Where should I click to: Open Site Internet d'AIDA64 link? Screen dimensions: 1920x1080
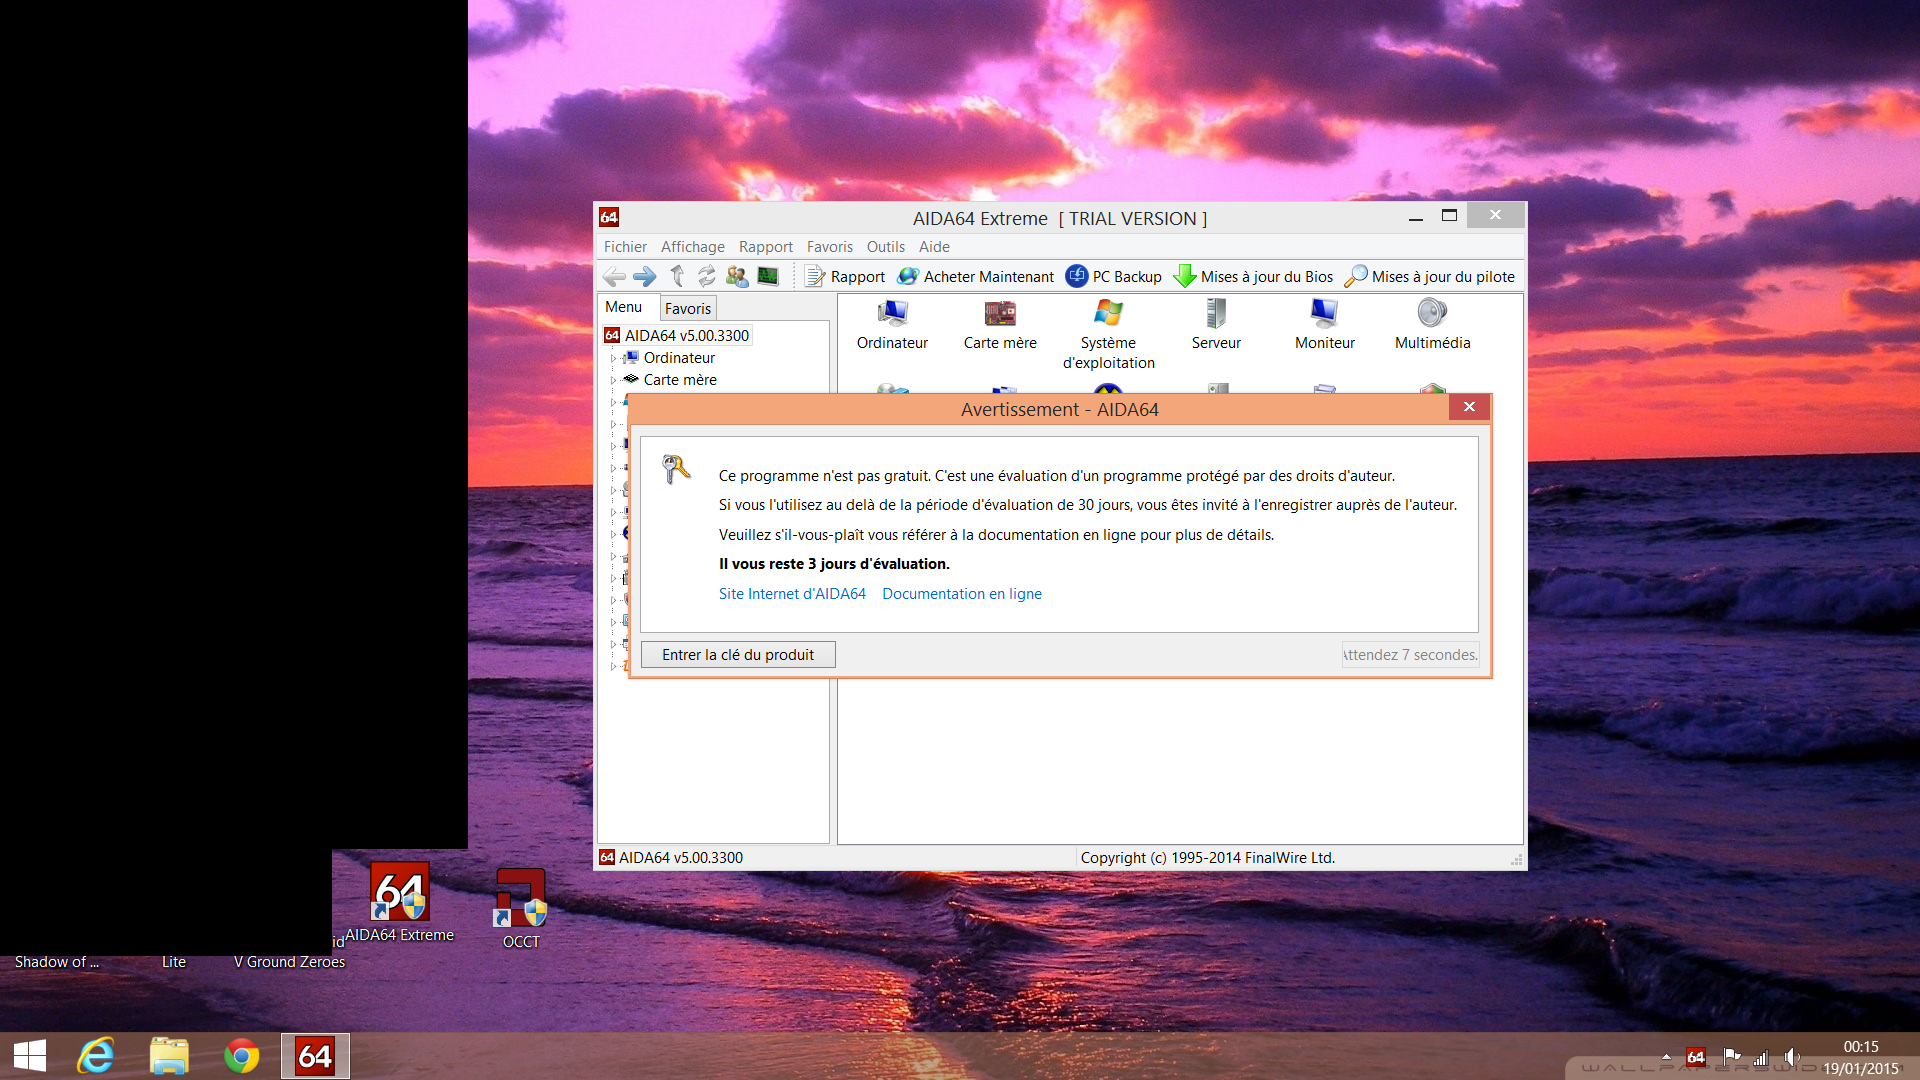click(x=792, y=594)
